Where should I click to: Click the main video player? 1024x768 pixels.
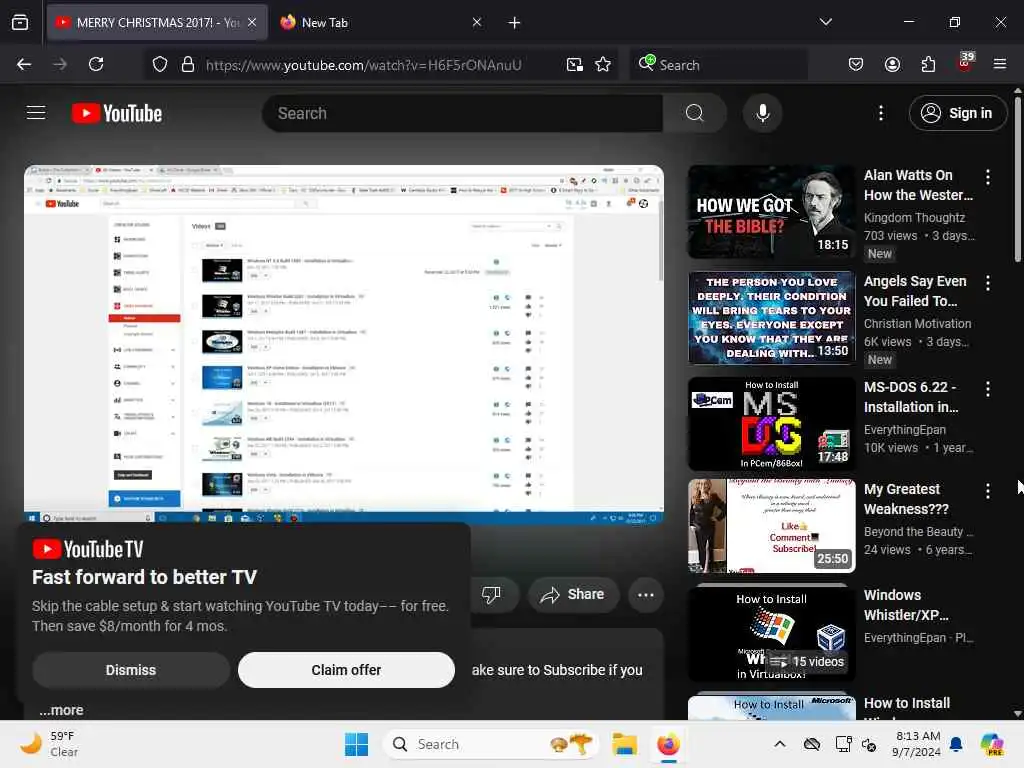pyautogui.click(x=344, y=344)
